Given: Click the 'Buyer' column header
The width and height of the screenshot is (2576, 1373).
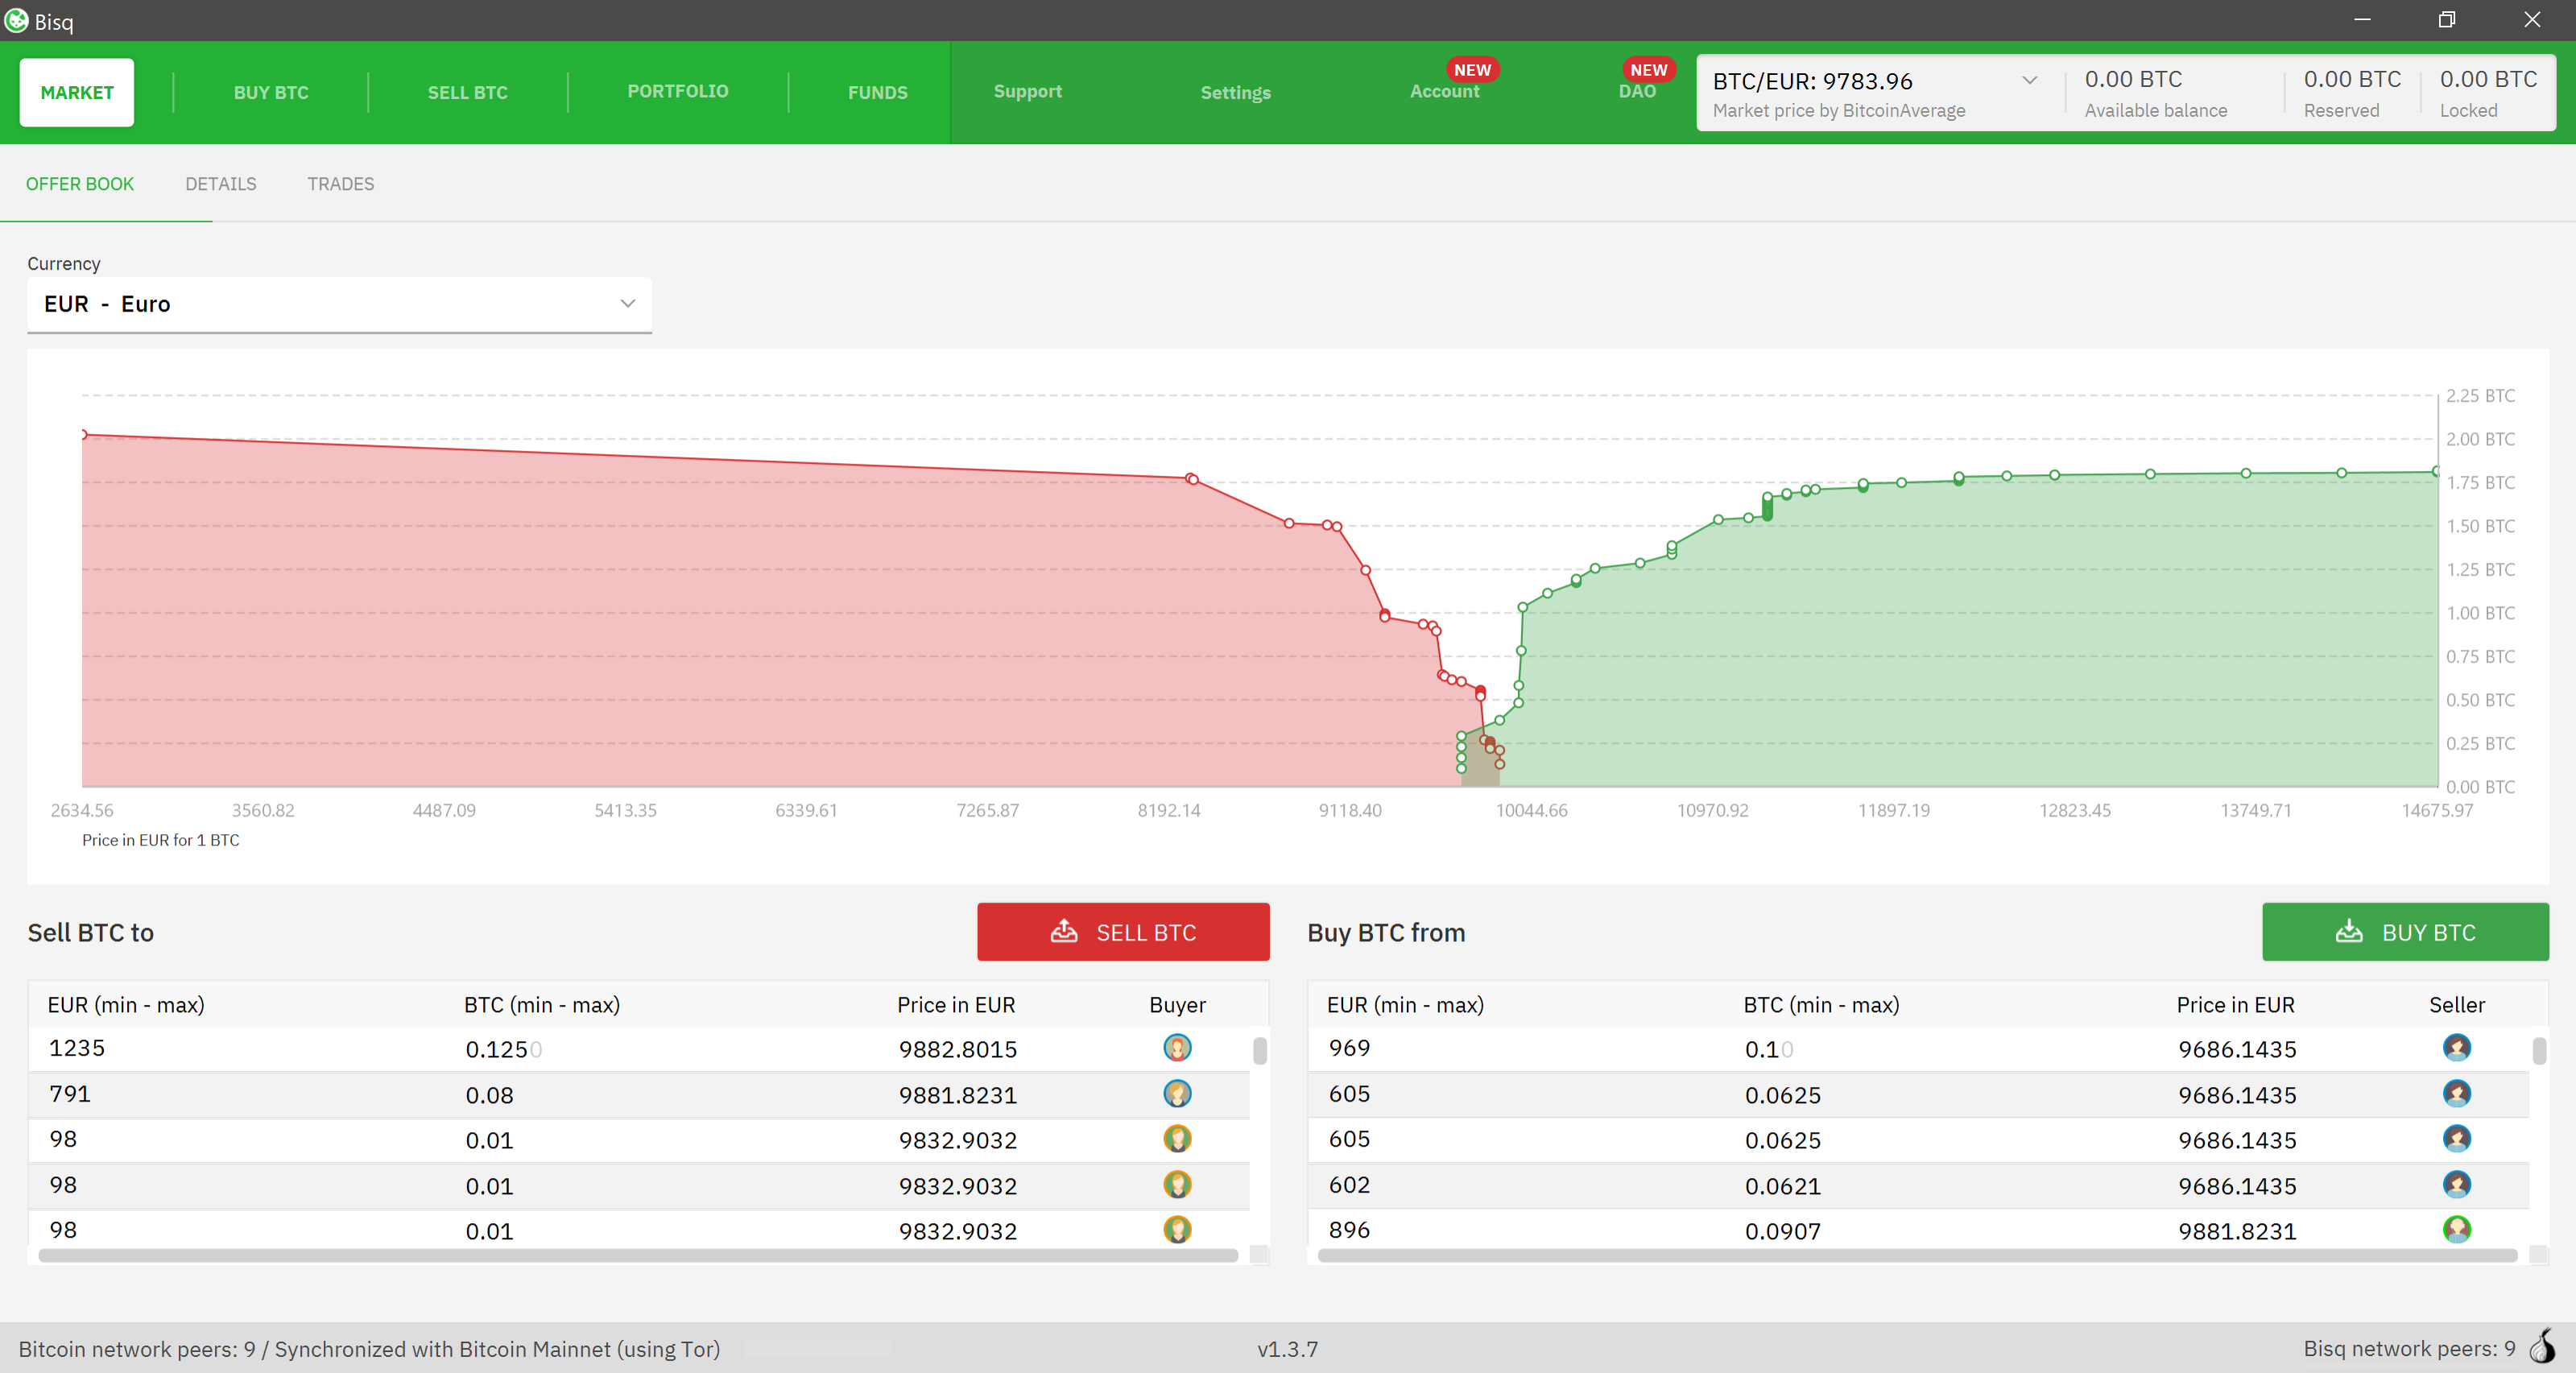Looking at the screenshot, I should (1177, 1005).
